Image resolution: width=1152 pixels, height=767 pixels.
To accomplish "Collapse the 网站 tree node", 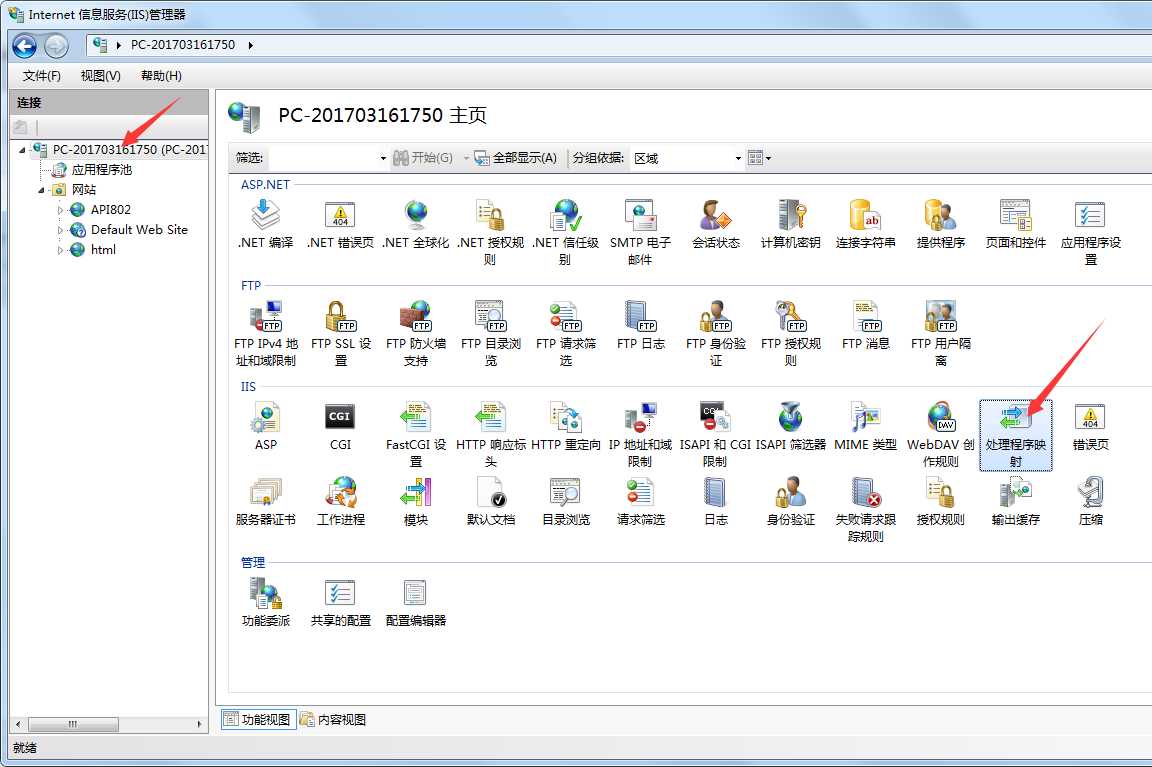I will tap(41, 190).
